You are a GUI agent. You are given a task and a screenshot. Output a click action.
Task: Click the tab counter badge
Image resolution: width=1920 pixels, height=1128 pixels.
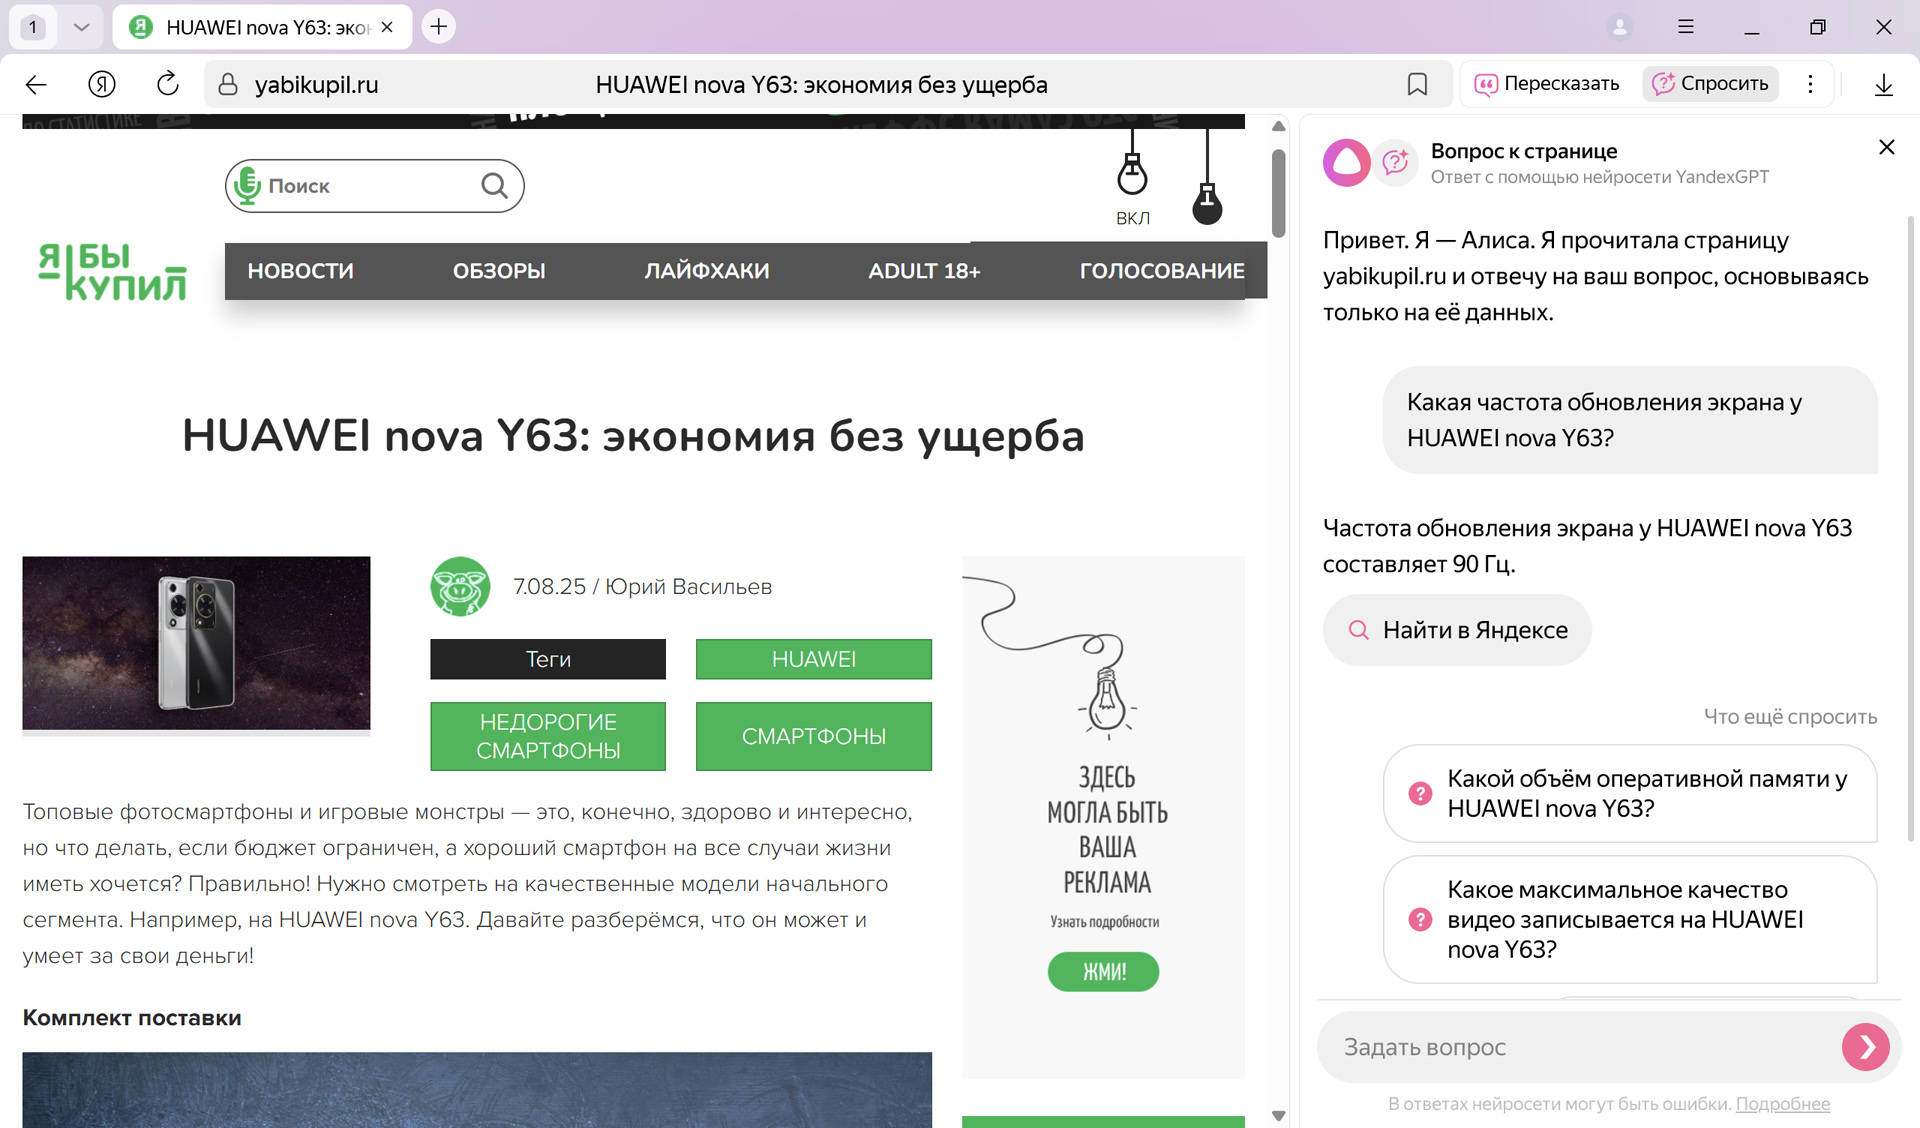(x=33, y=27)
